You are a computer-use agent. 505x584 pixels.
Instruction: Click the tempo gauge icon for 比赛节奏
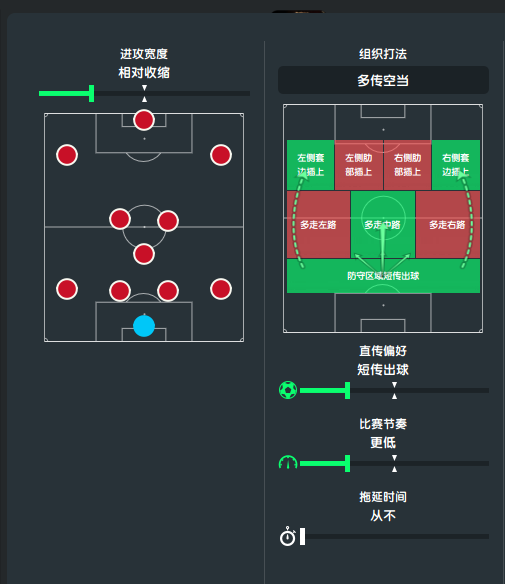(288, 462)
